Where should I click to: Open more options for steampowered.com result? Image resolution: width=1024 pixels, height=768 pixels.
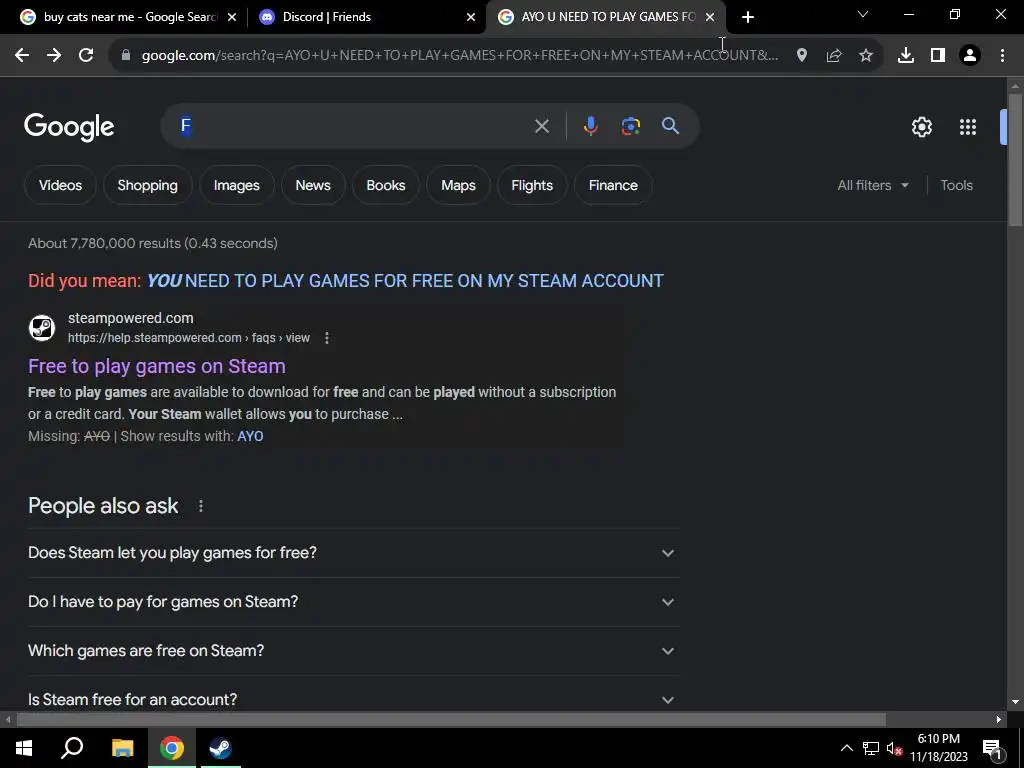coord(327,338)
